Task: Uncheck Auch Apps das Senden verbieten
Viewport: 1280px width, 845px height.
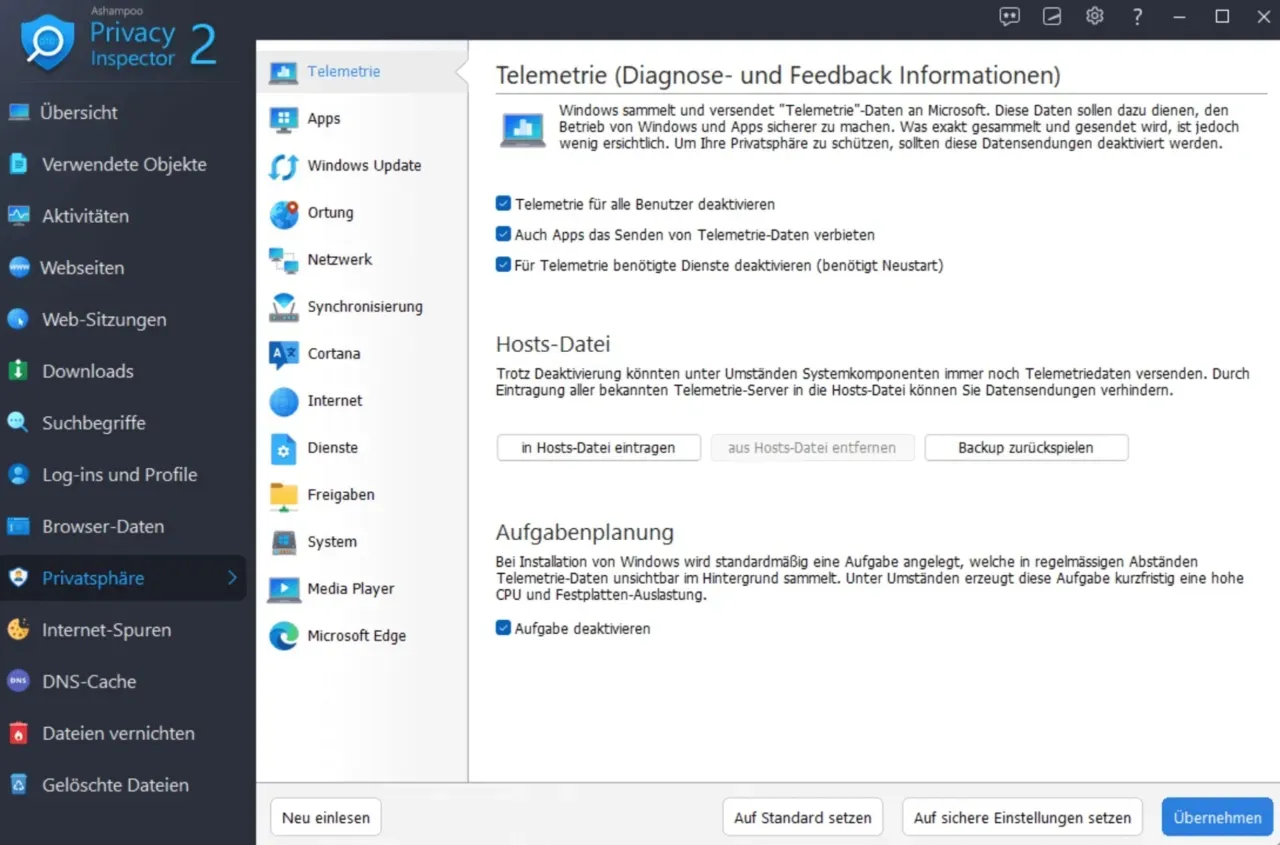Action: pyautogui.click(x=504, y=235)
